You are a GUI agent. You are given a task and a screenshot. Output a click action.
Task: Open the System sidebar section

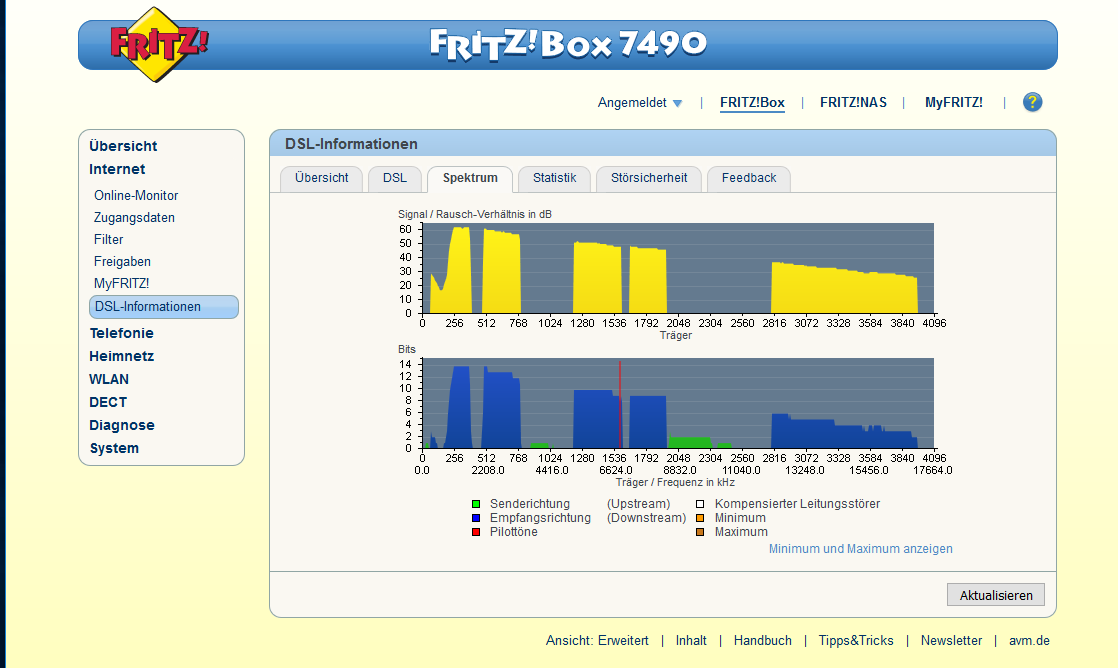pyautogui.click(x=114, y=448)
